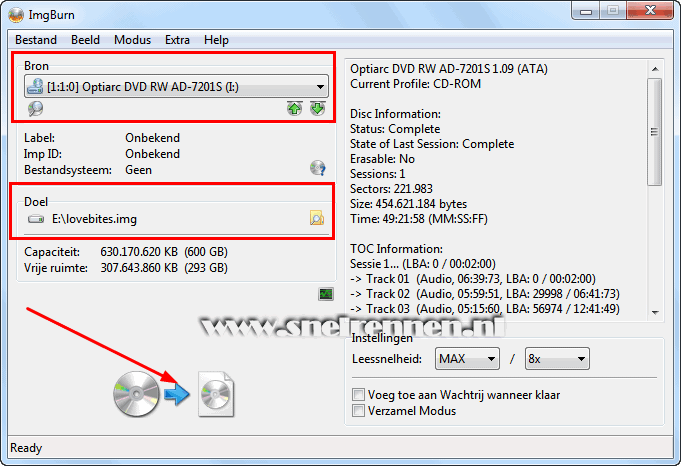Click the info panel scrollbar down arrow
Image resolution: width=681 pixels, height=466 pixels.
pyautogui.click(x=655, y=312)
